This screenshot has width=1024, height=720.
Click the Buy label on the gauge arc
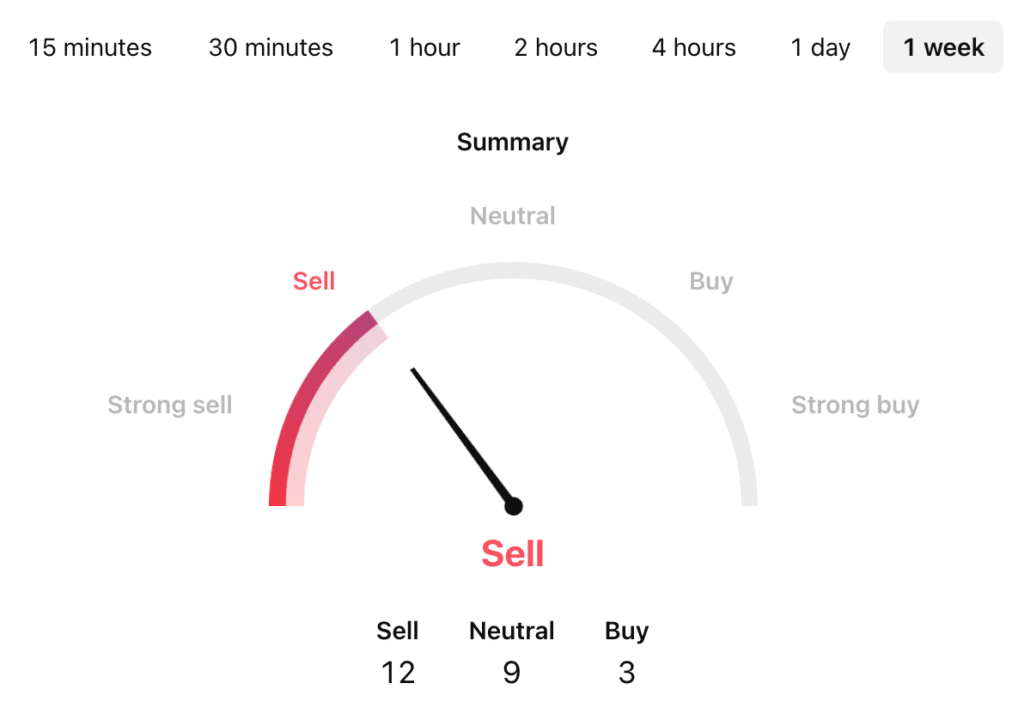[x=711, y=282]
